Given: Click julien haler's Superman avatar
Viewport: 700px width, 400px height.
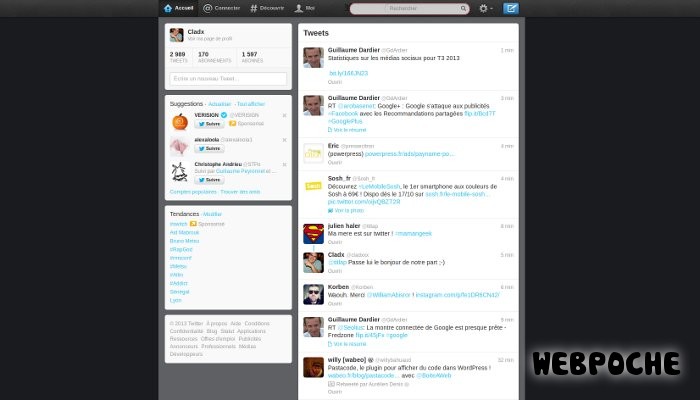Looking at the screenshot, I should (x=313, y=234).
